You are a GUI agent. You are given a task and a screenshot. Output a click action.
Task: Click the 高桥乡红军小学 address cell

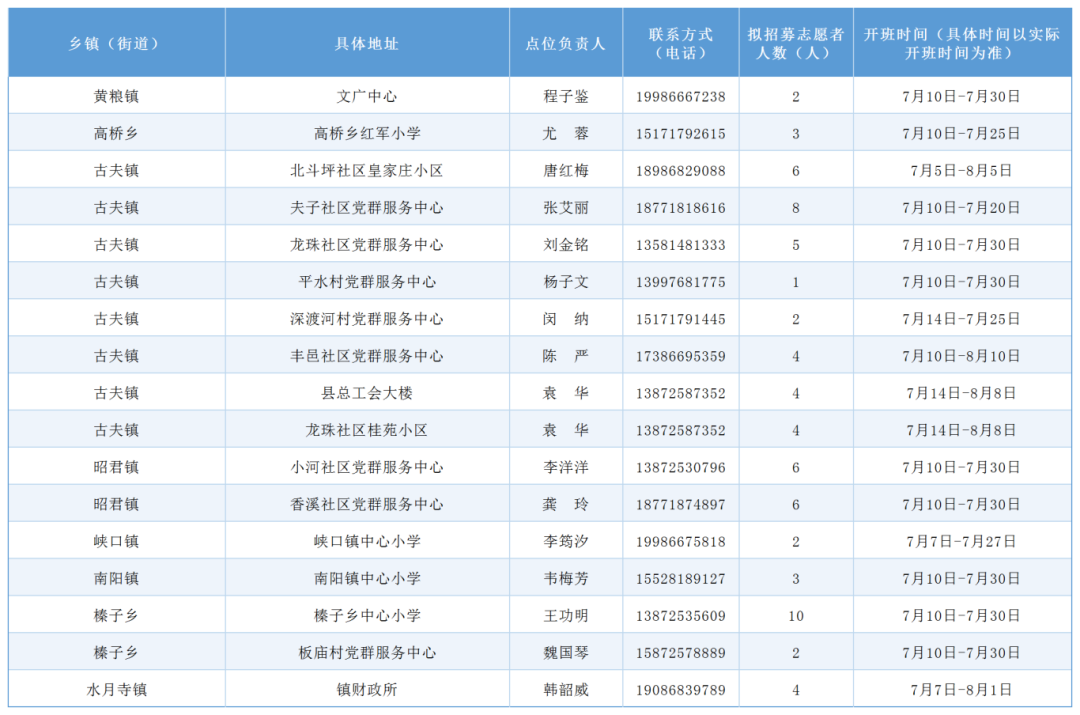tap(364, 132)
